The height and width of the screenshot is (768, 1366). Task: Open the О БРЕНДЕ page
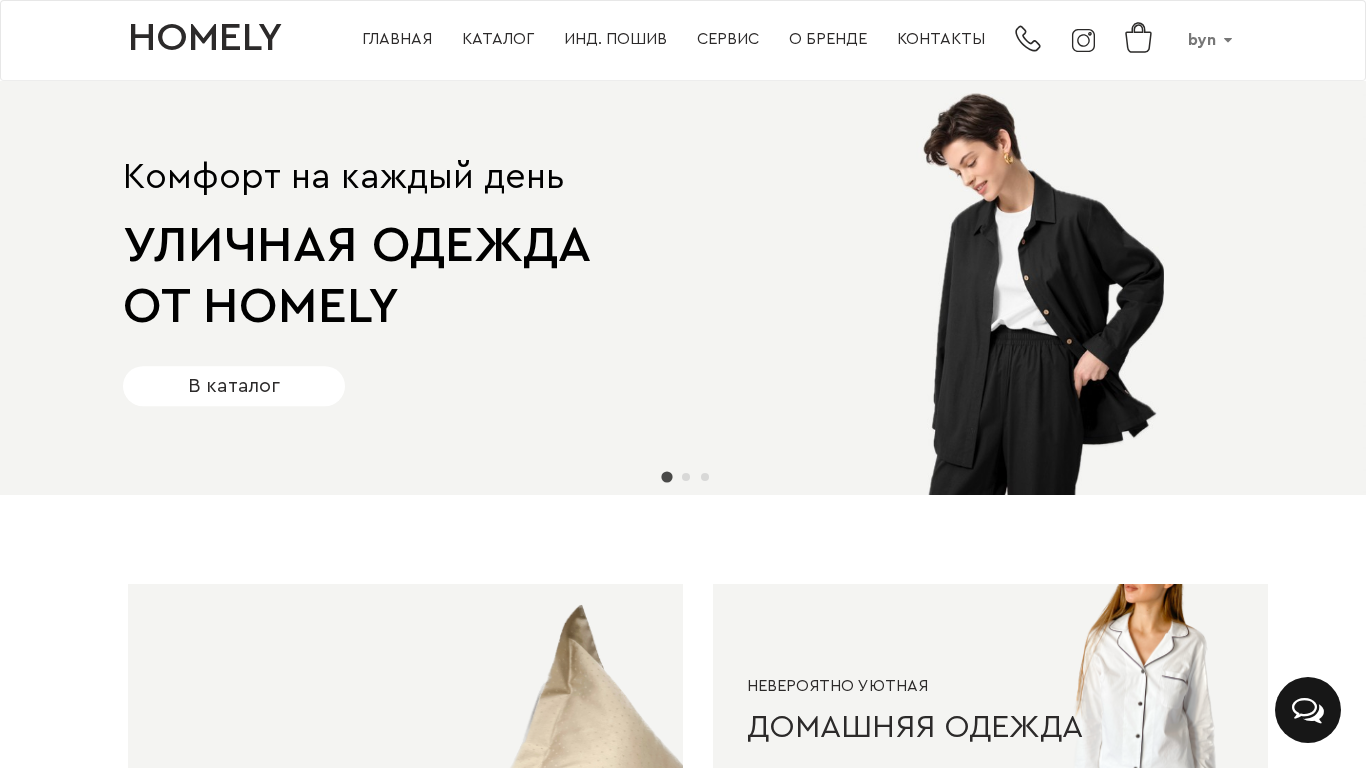click(x=828, y=39)
